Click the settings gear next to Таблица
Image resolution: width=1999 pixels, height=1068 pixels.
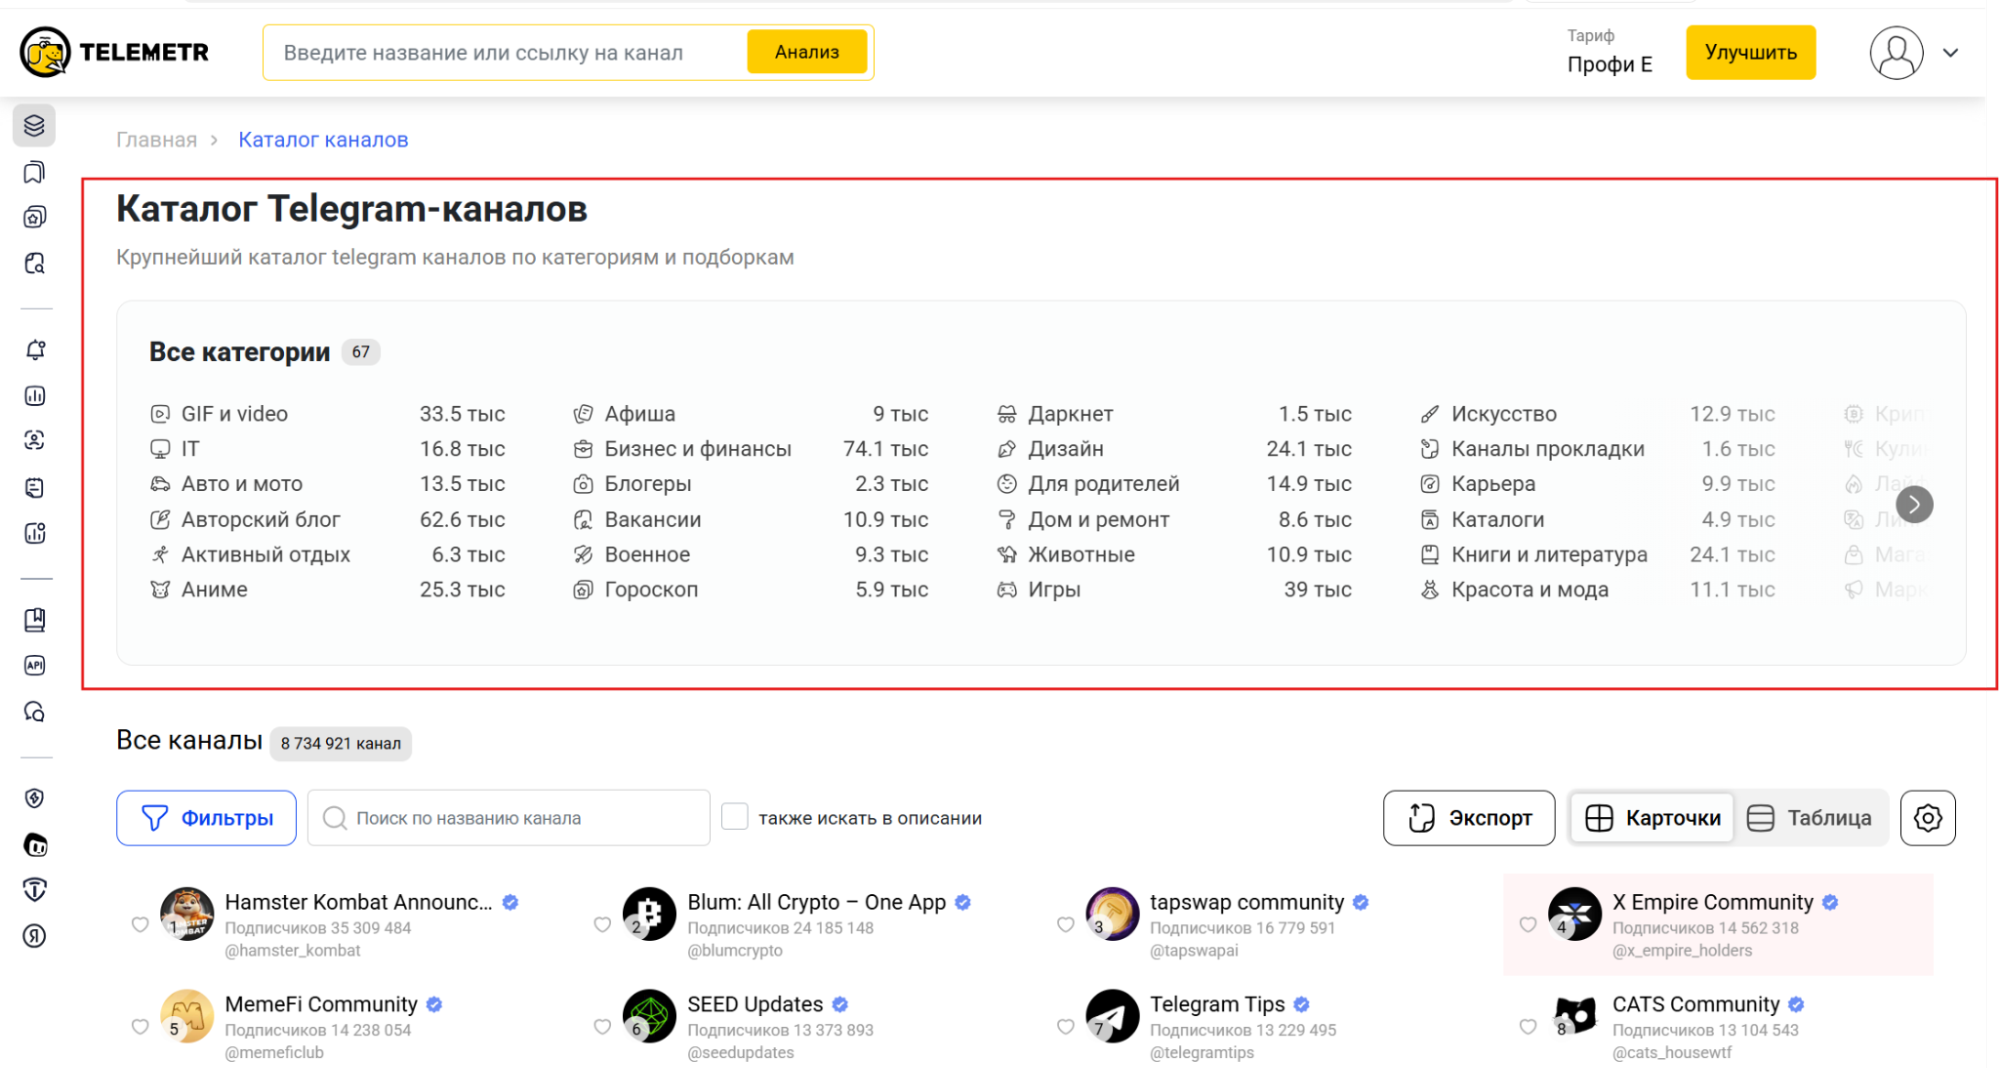pos(1927,818)
